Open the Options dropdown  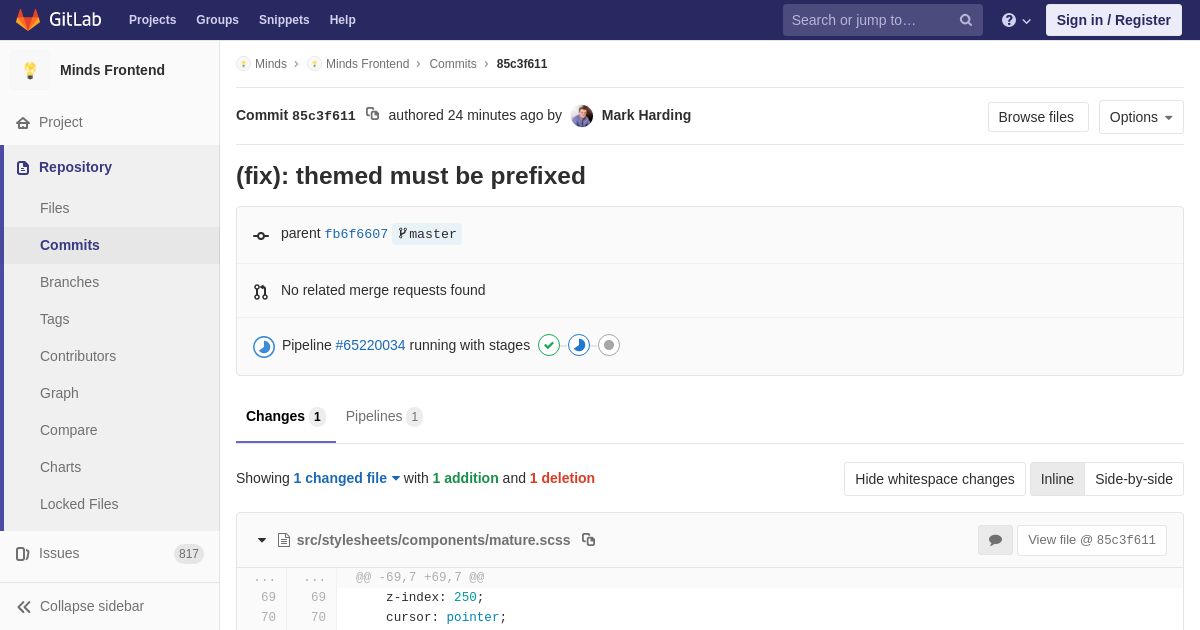1141,117
